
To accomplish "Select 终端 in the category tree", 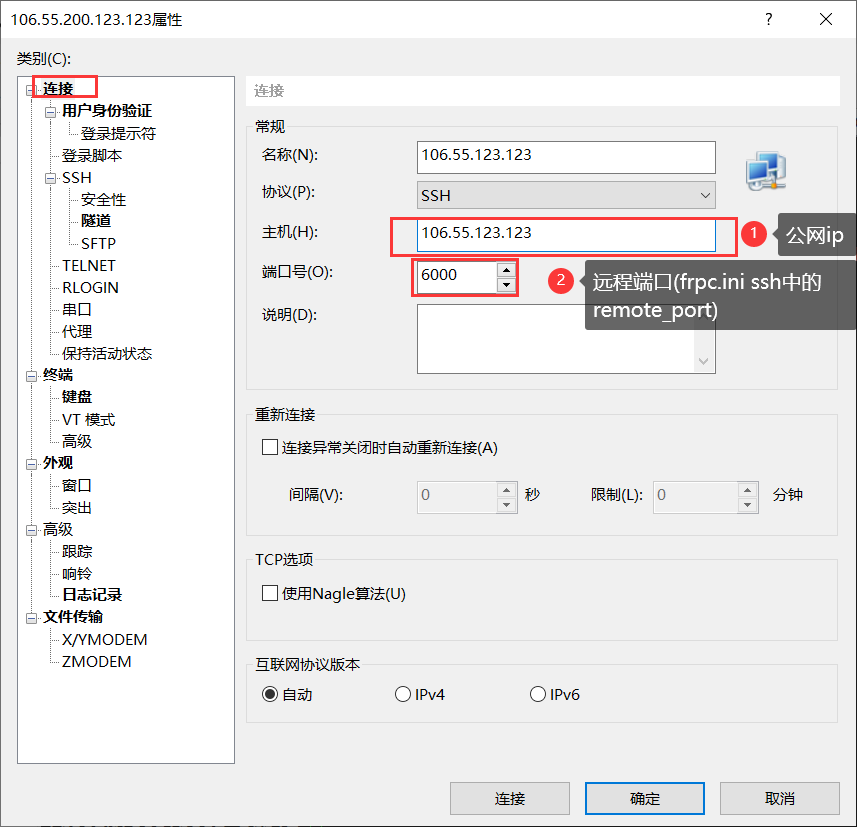I will tap(58, 375).
